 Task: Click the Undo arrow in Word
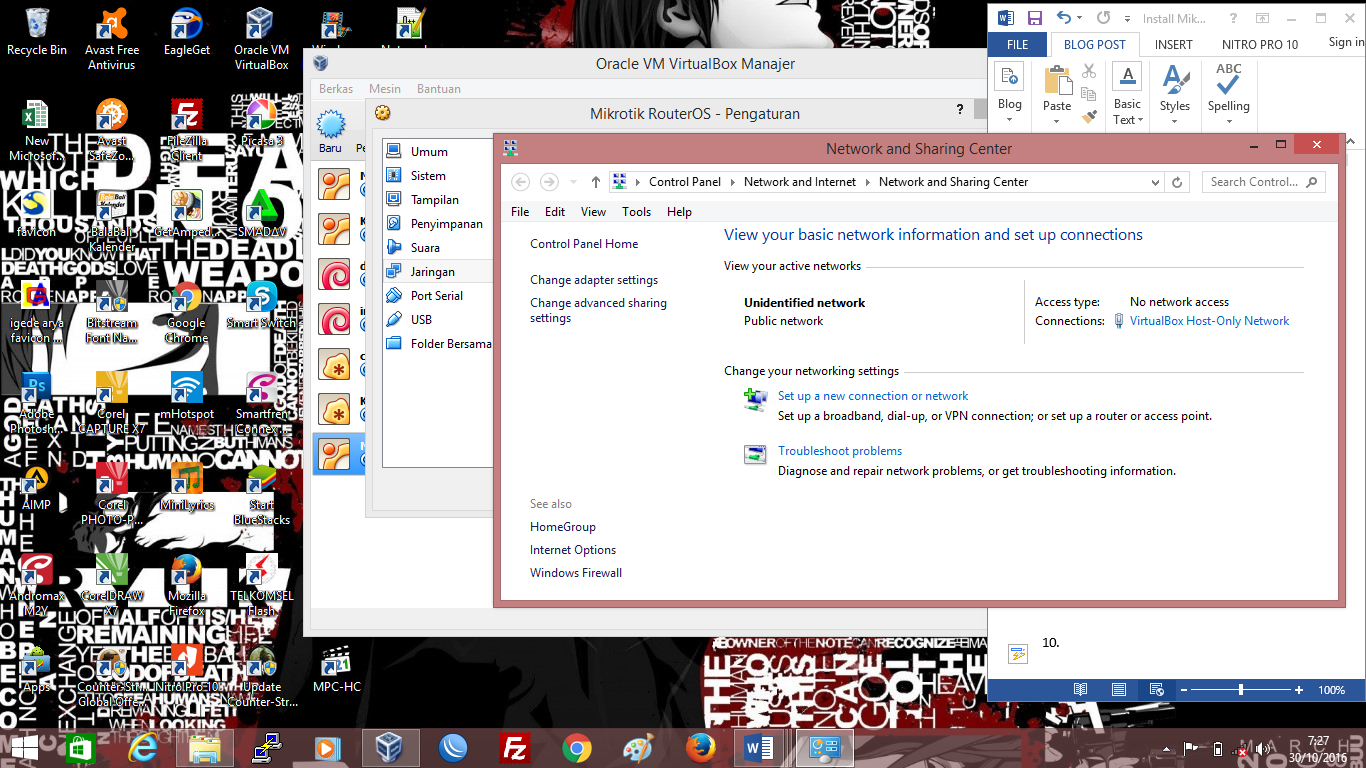[1063, 18]
